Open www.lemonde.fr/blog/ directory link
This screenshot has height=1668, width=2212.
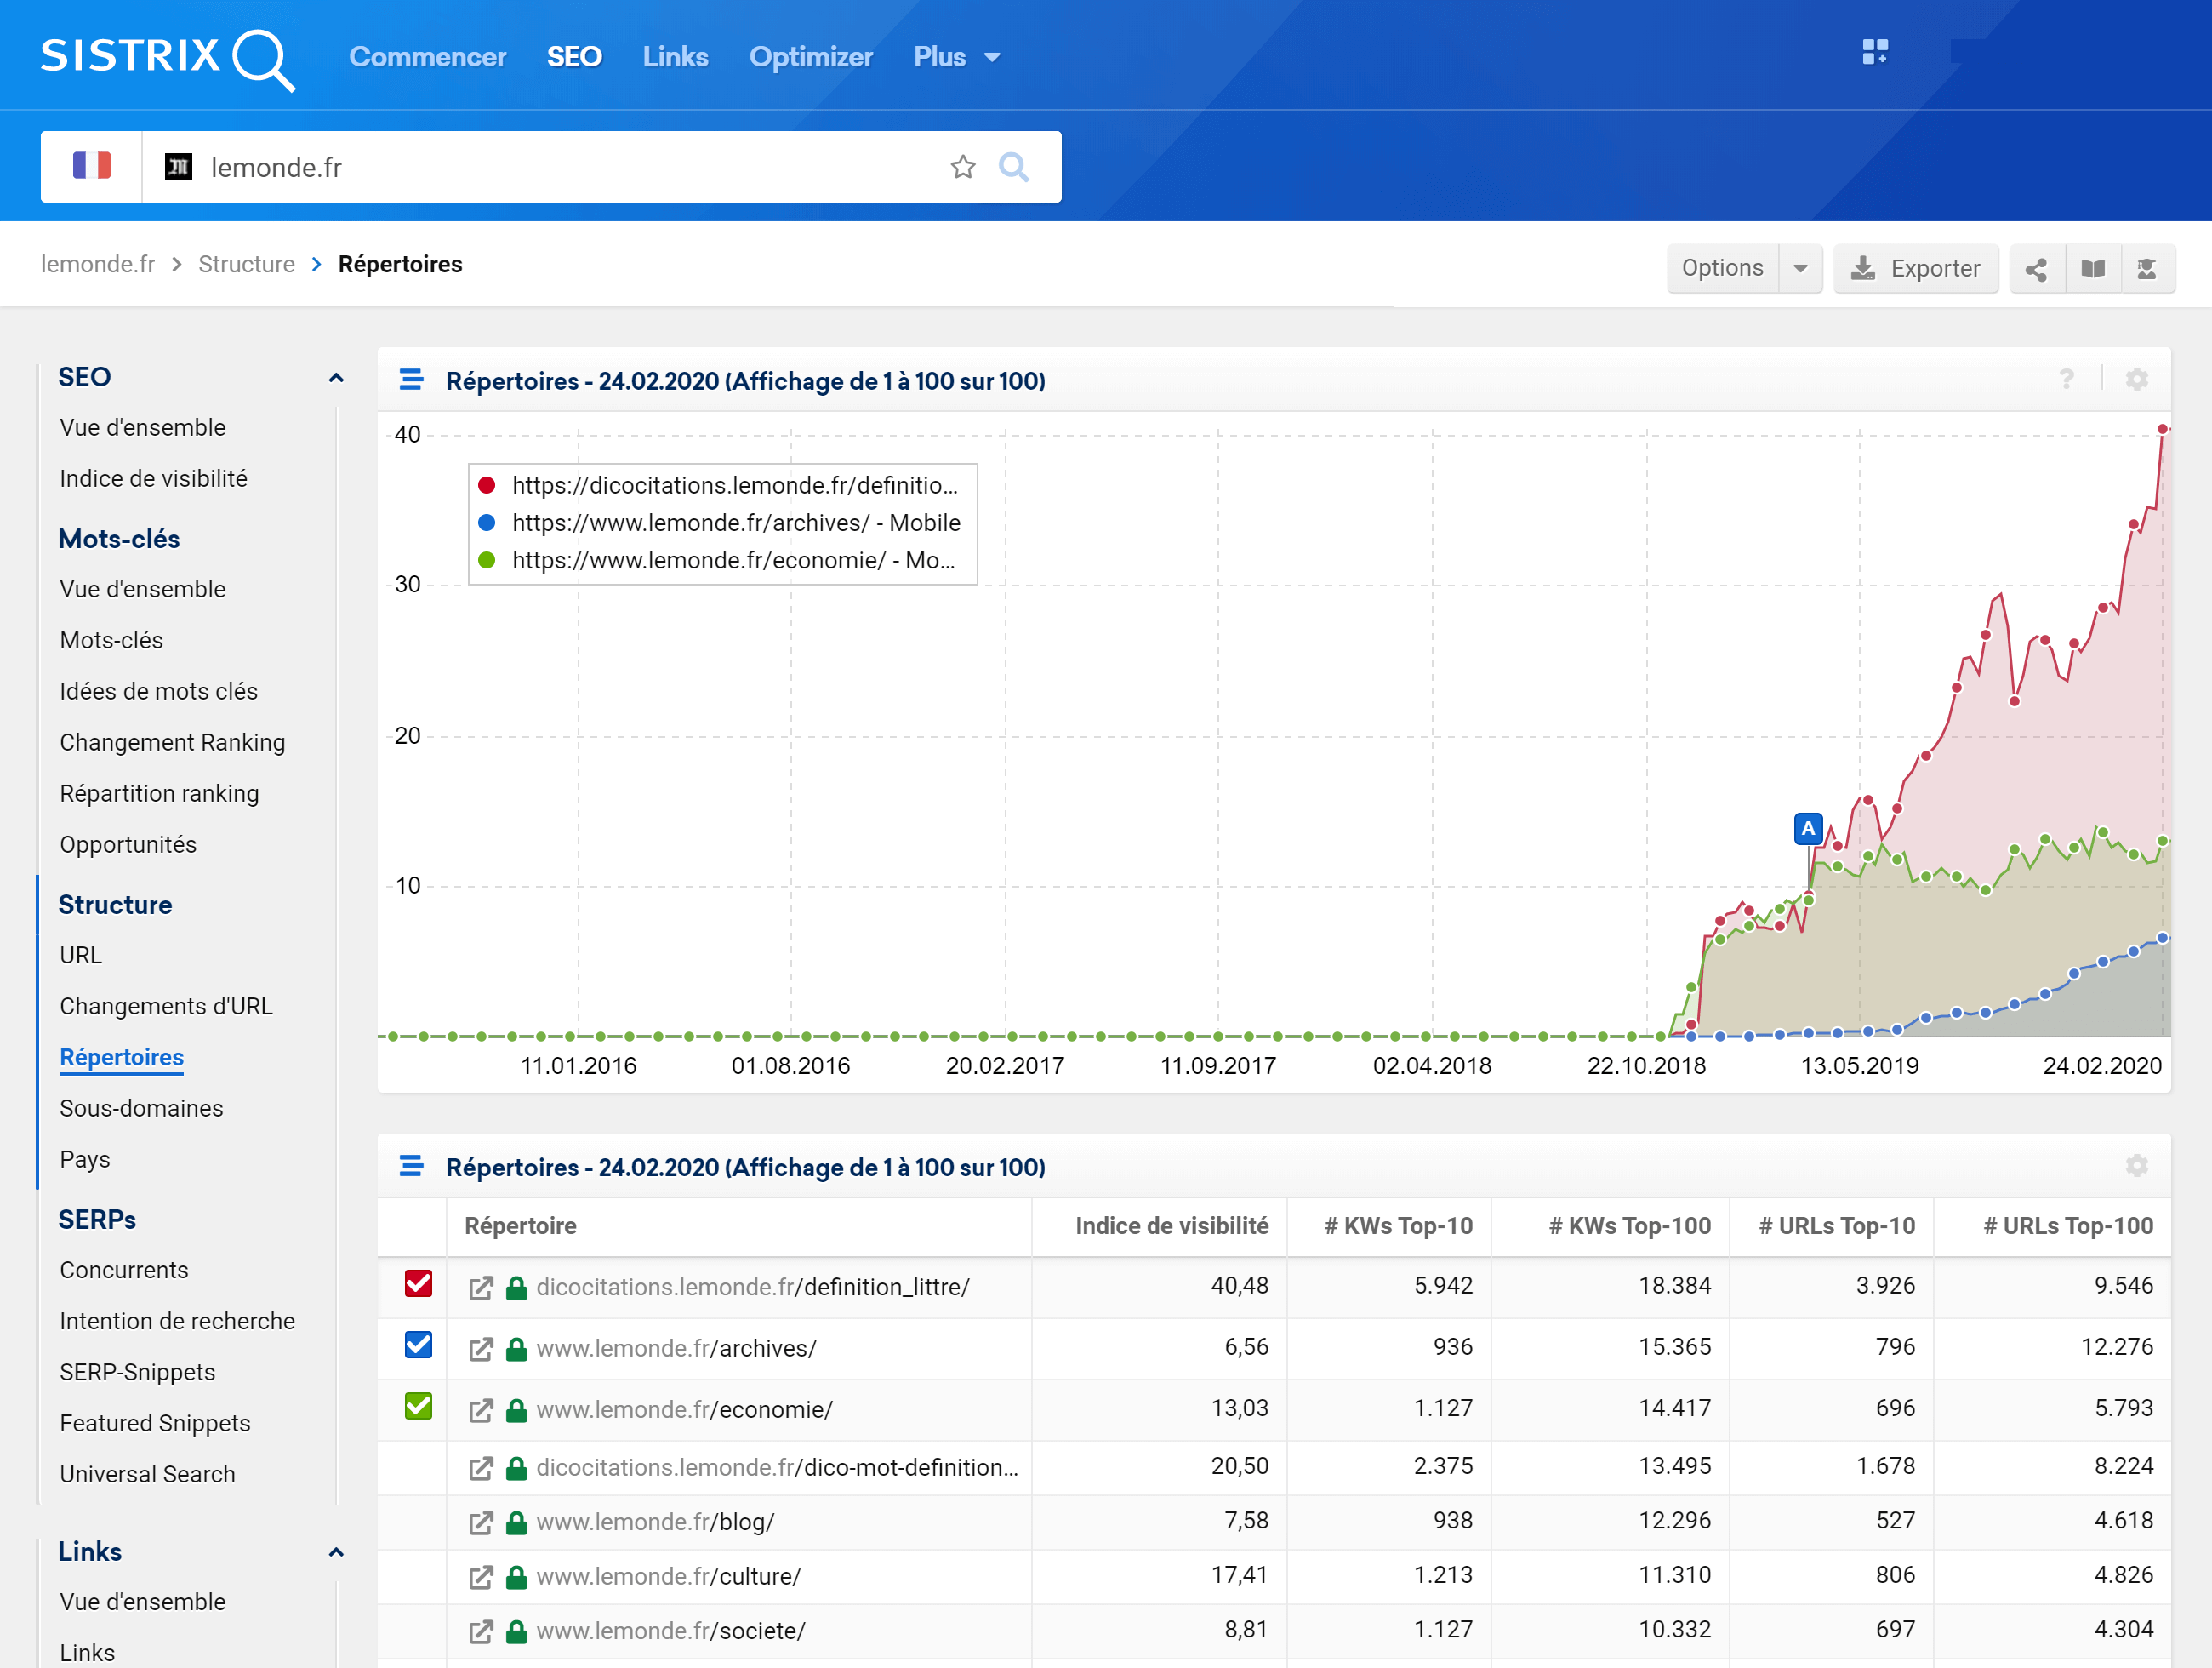[655, 1523]
